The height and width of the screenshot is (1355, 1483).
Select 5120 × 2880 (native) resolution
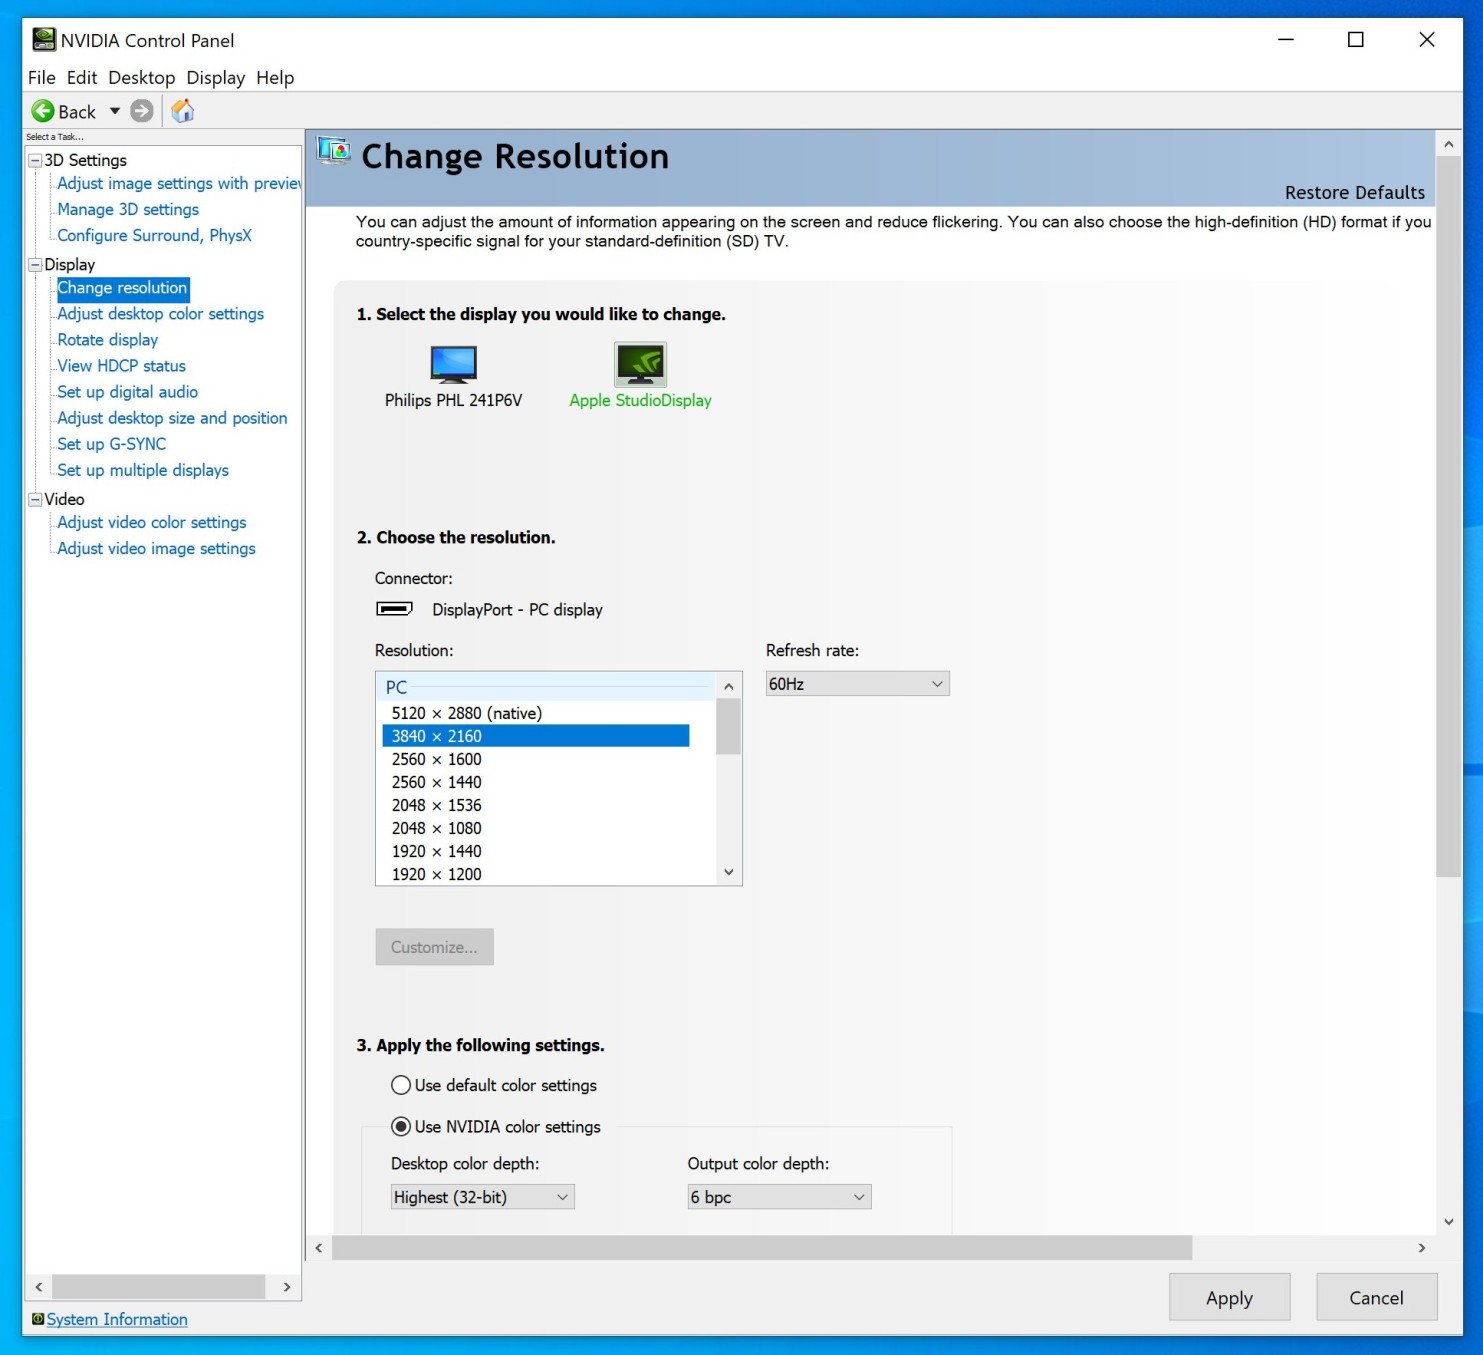coord(536,713)
